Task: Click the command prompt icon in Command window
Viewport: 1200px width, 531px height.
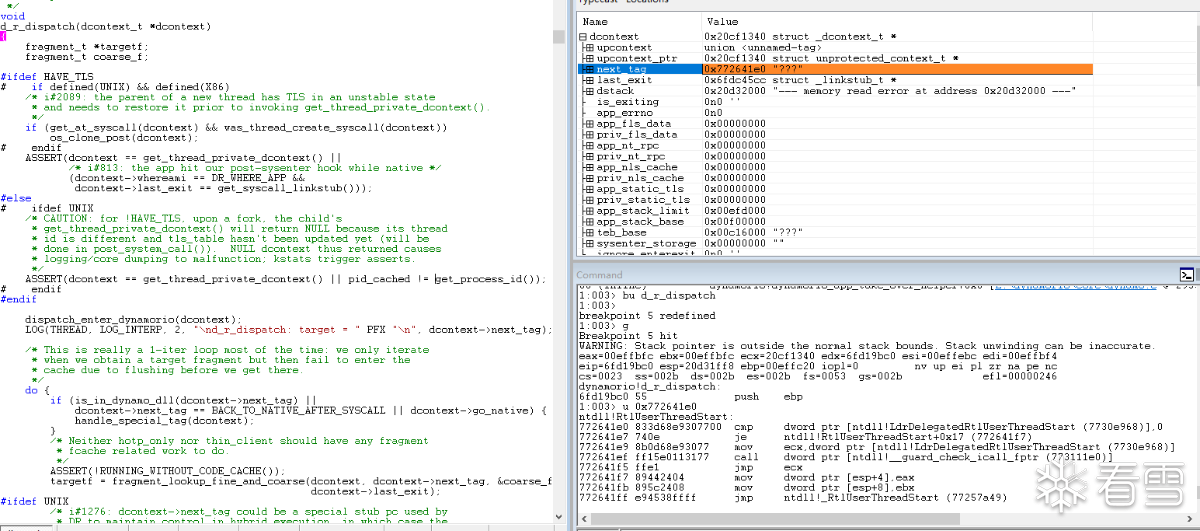Action: click(1186, 274)
